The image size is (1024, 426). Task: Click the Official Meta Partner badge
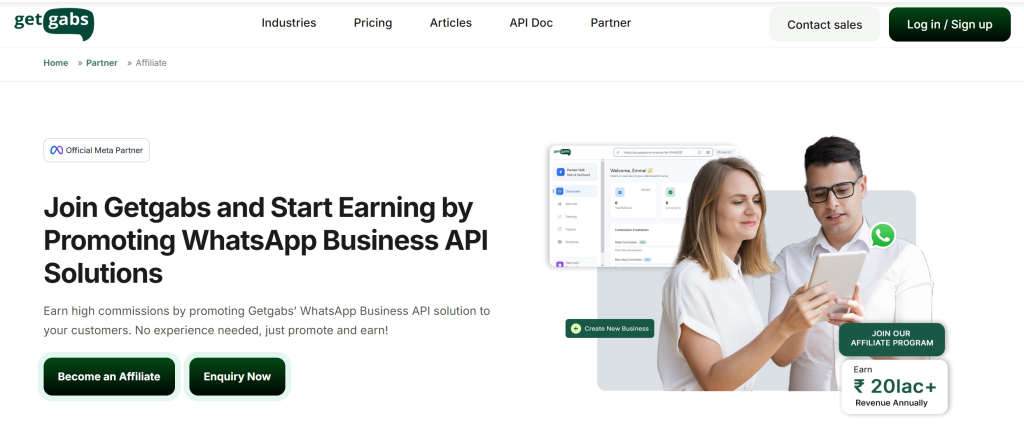coord(97,150)
